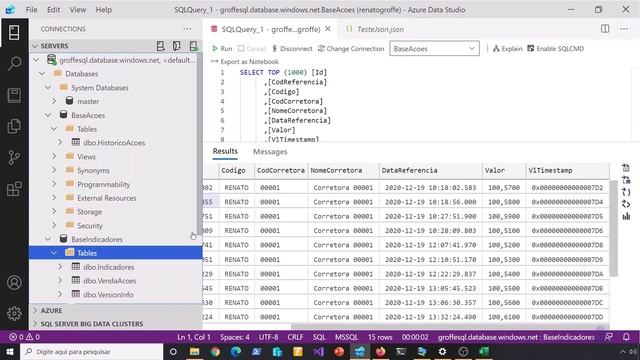Image resolution: width=640 pixels, height=360 pixels.
Task: Click the New Connection icon in Servers
Action: pos(160,46)
